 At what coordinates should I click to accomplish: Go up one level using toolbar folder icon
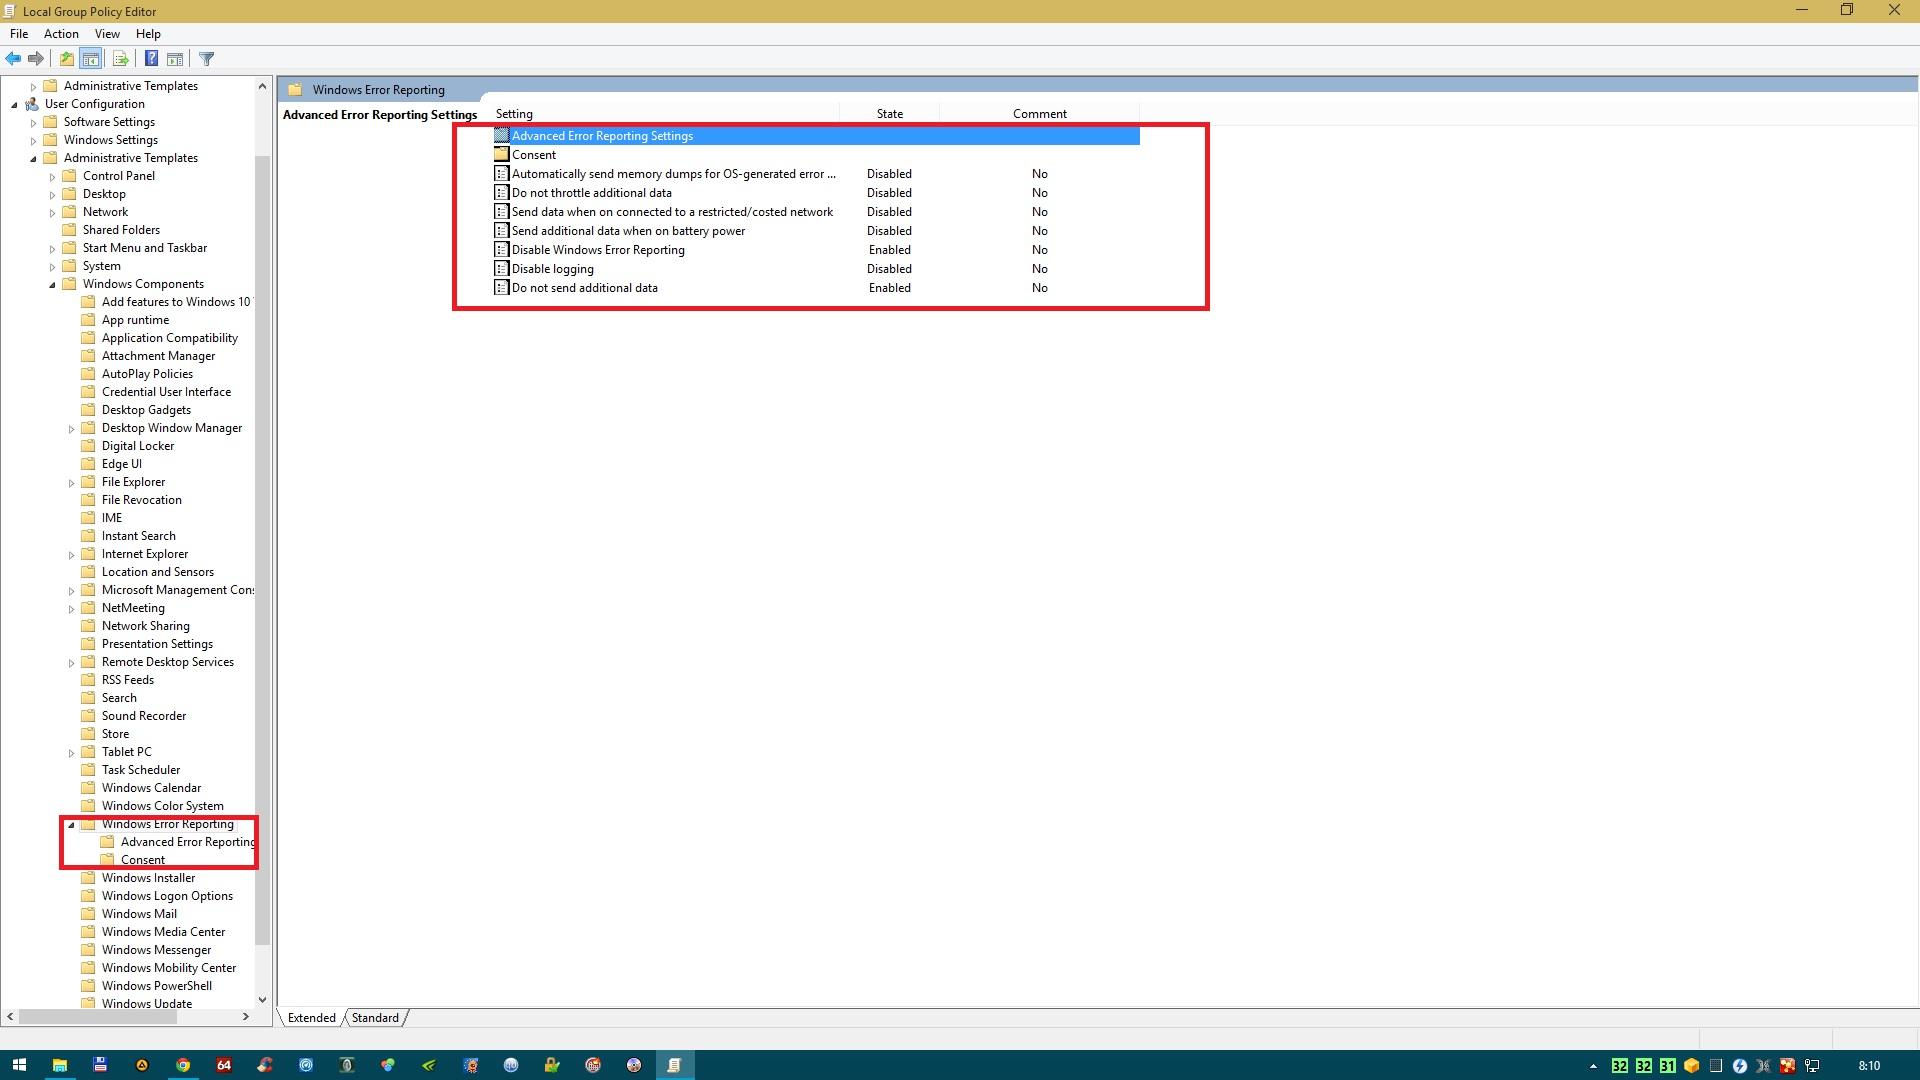(x=66, y=59)
